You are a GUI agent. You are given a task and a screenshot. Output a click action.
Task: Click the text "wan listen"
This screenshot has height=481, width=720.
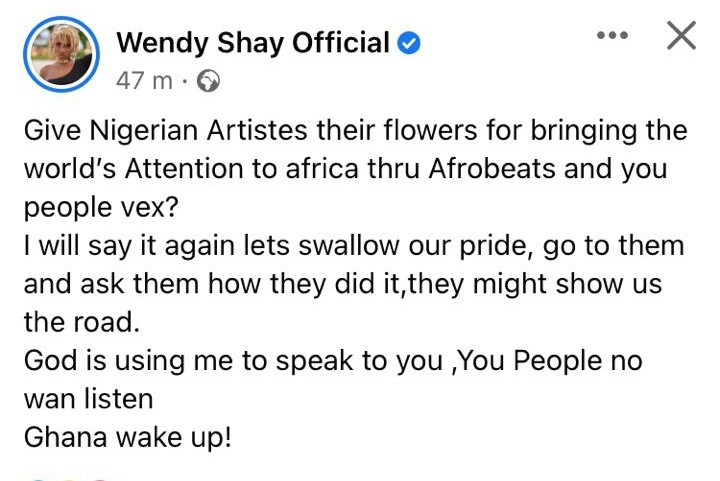point(88,399)
